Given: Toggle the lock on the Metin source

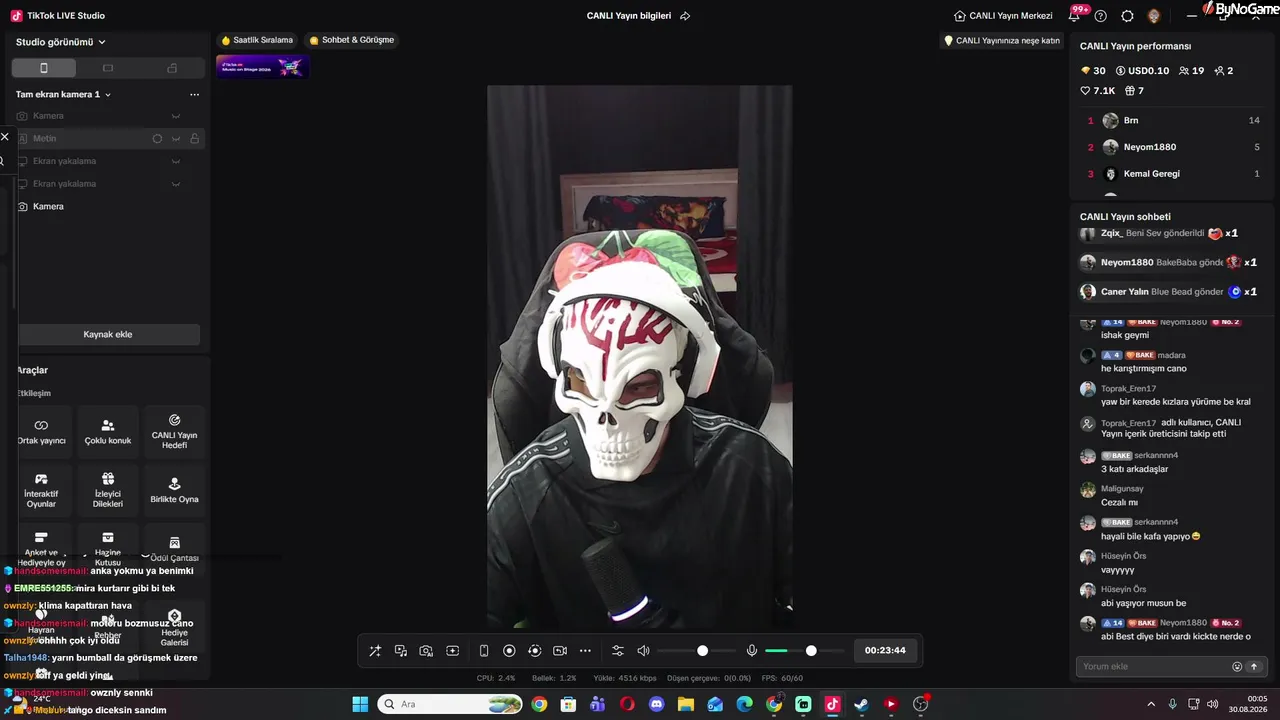Looking at the screenshot, I should (x=194, y=138).
